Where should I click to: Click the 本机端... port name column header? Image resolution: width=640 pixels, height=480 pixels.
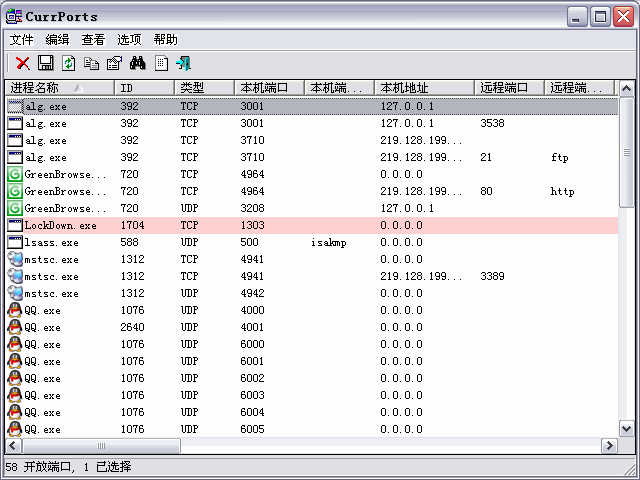click(340, 88)
